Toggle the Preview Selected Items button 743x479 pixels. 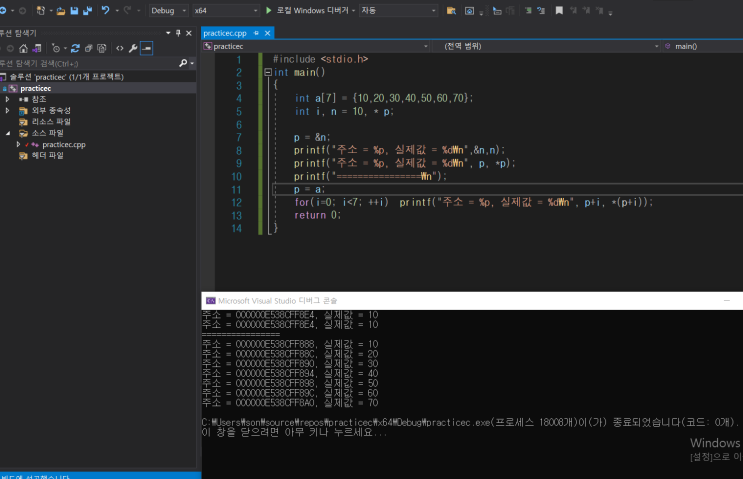(x=146, y=48)
